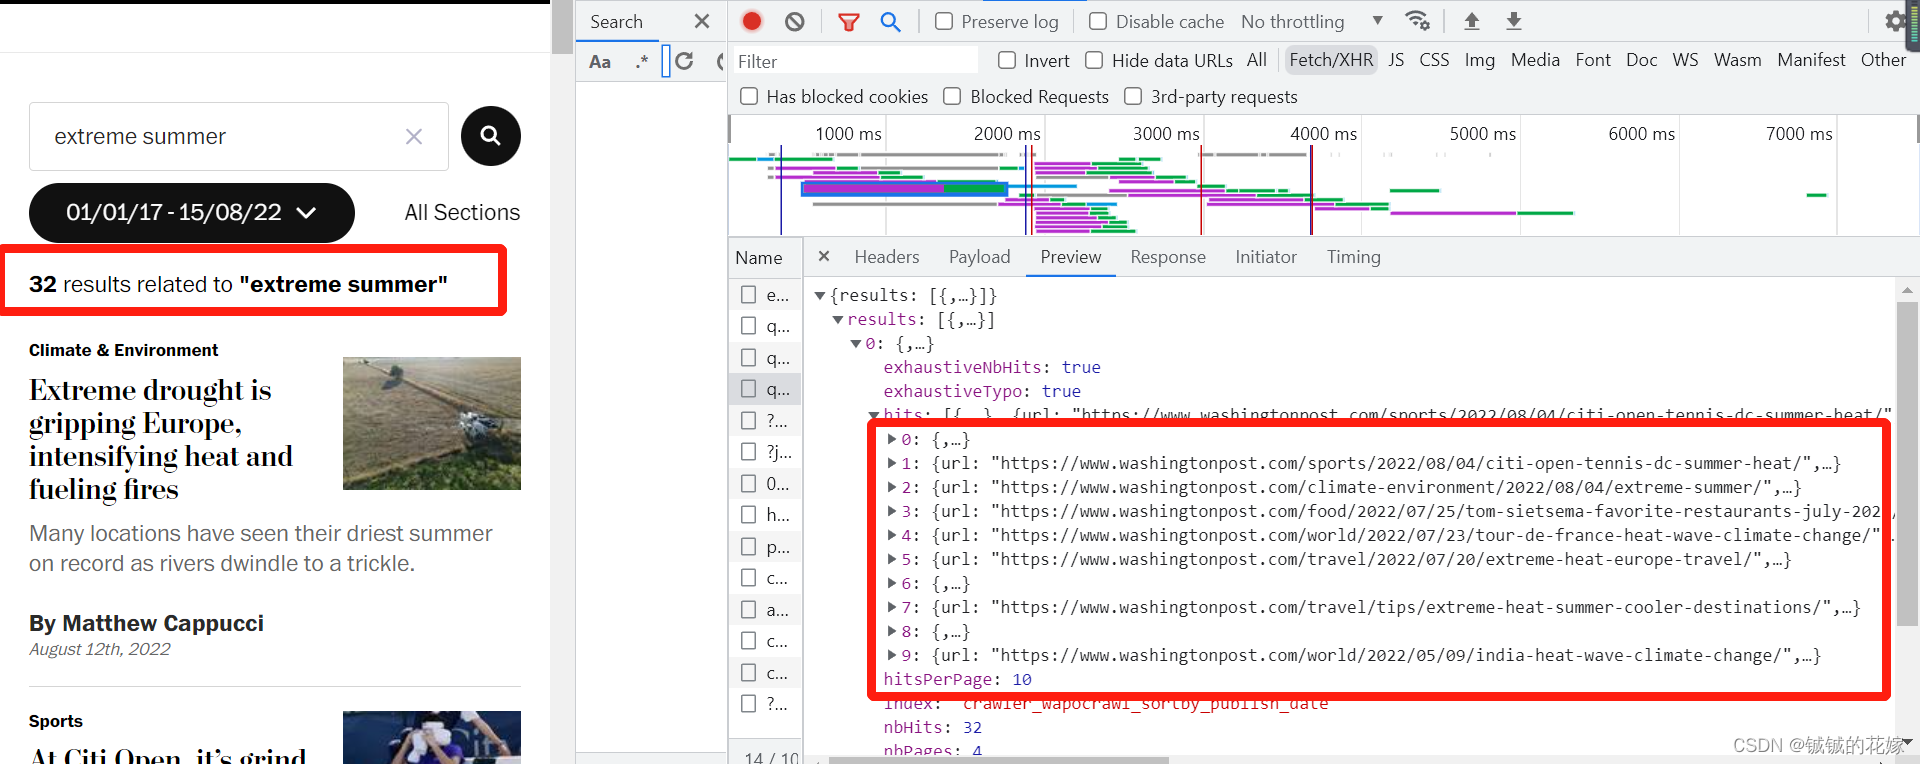Filter requests by CSS

tap(1434, 60)
